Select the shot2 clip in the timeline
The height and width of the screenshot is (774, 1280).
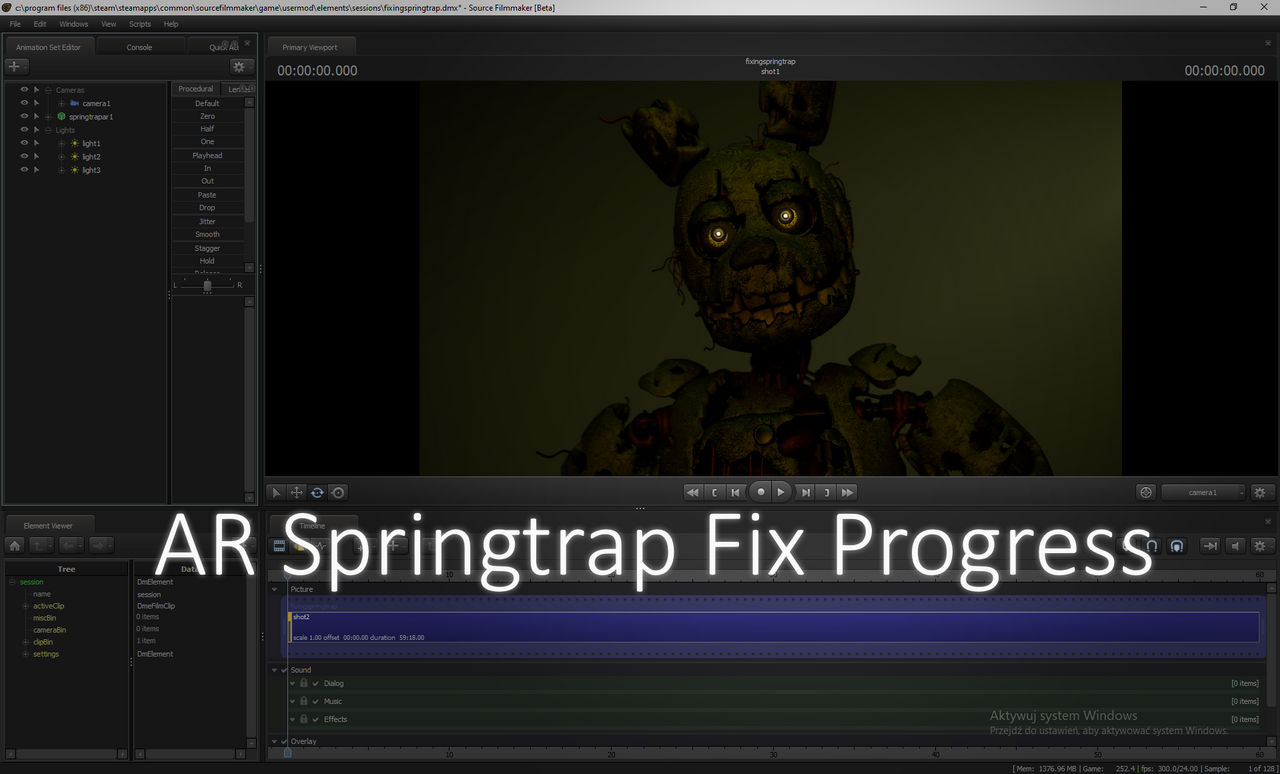tap(773, 627)
